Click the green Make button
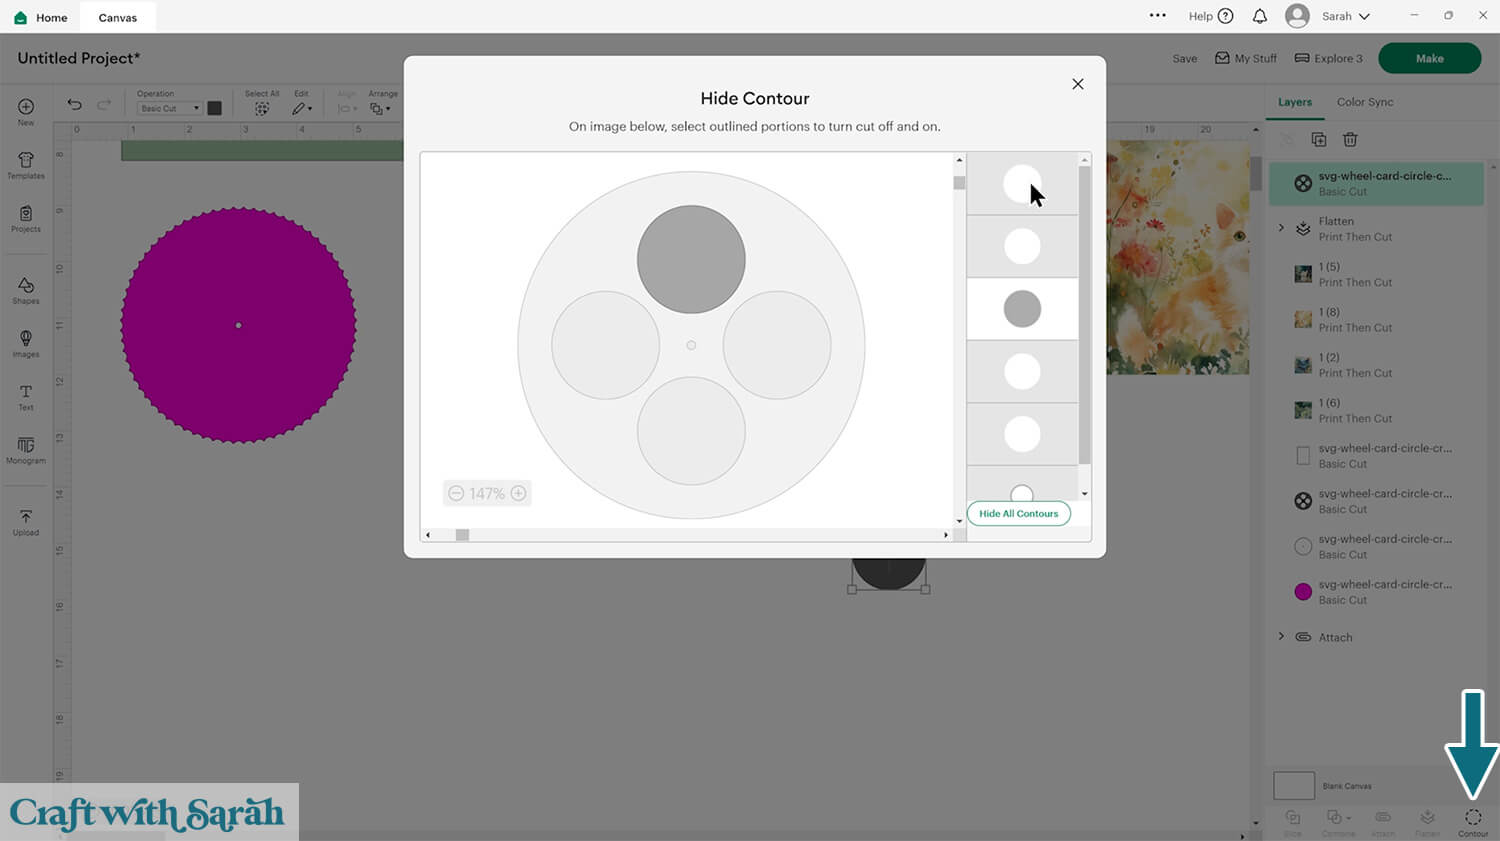The width and height of the screenshot is (1500, 841). click(1429, 58)
